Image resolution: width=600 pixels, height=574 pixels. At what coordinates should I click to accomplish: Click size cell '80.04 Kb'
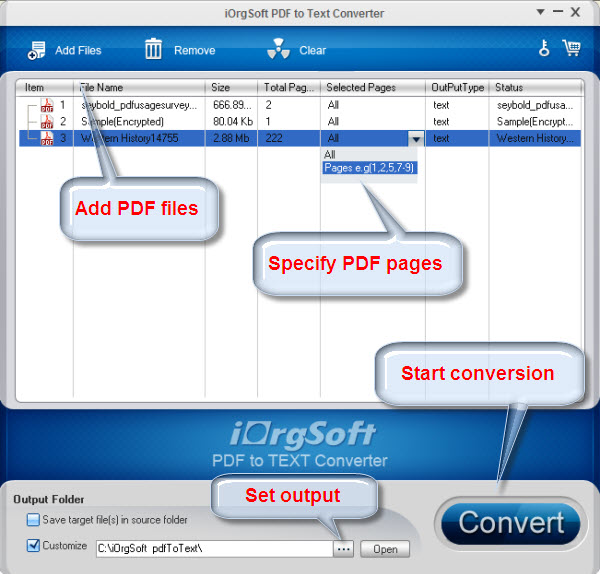tap(233, 122)
